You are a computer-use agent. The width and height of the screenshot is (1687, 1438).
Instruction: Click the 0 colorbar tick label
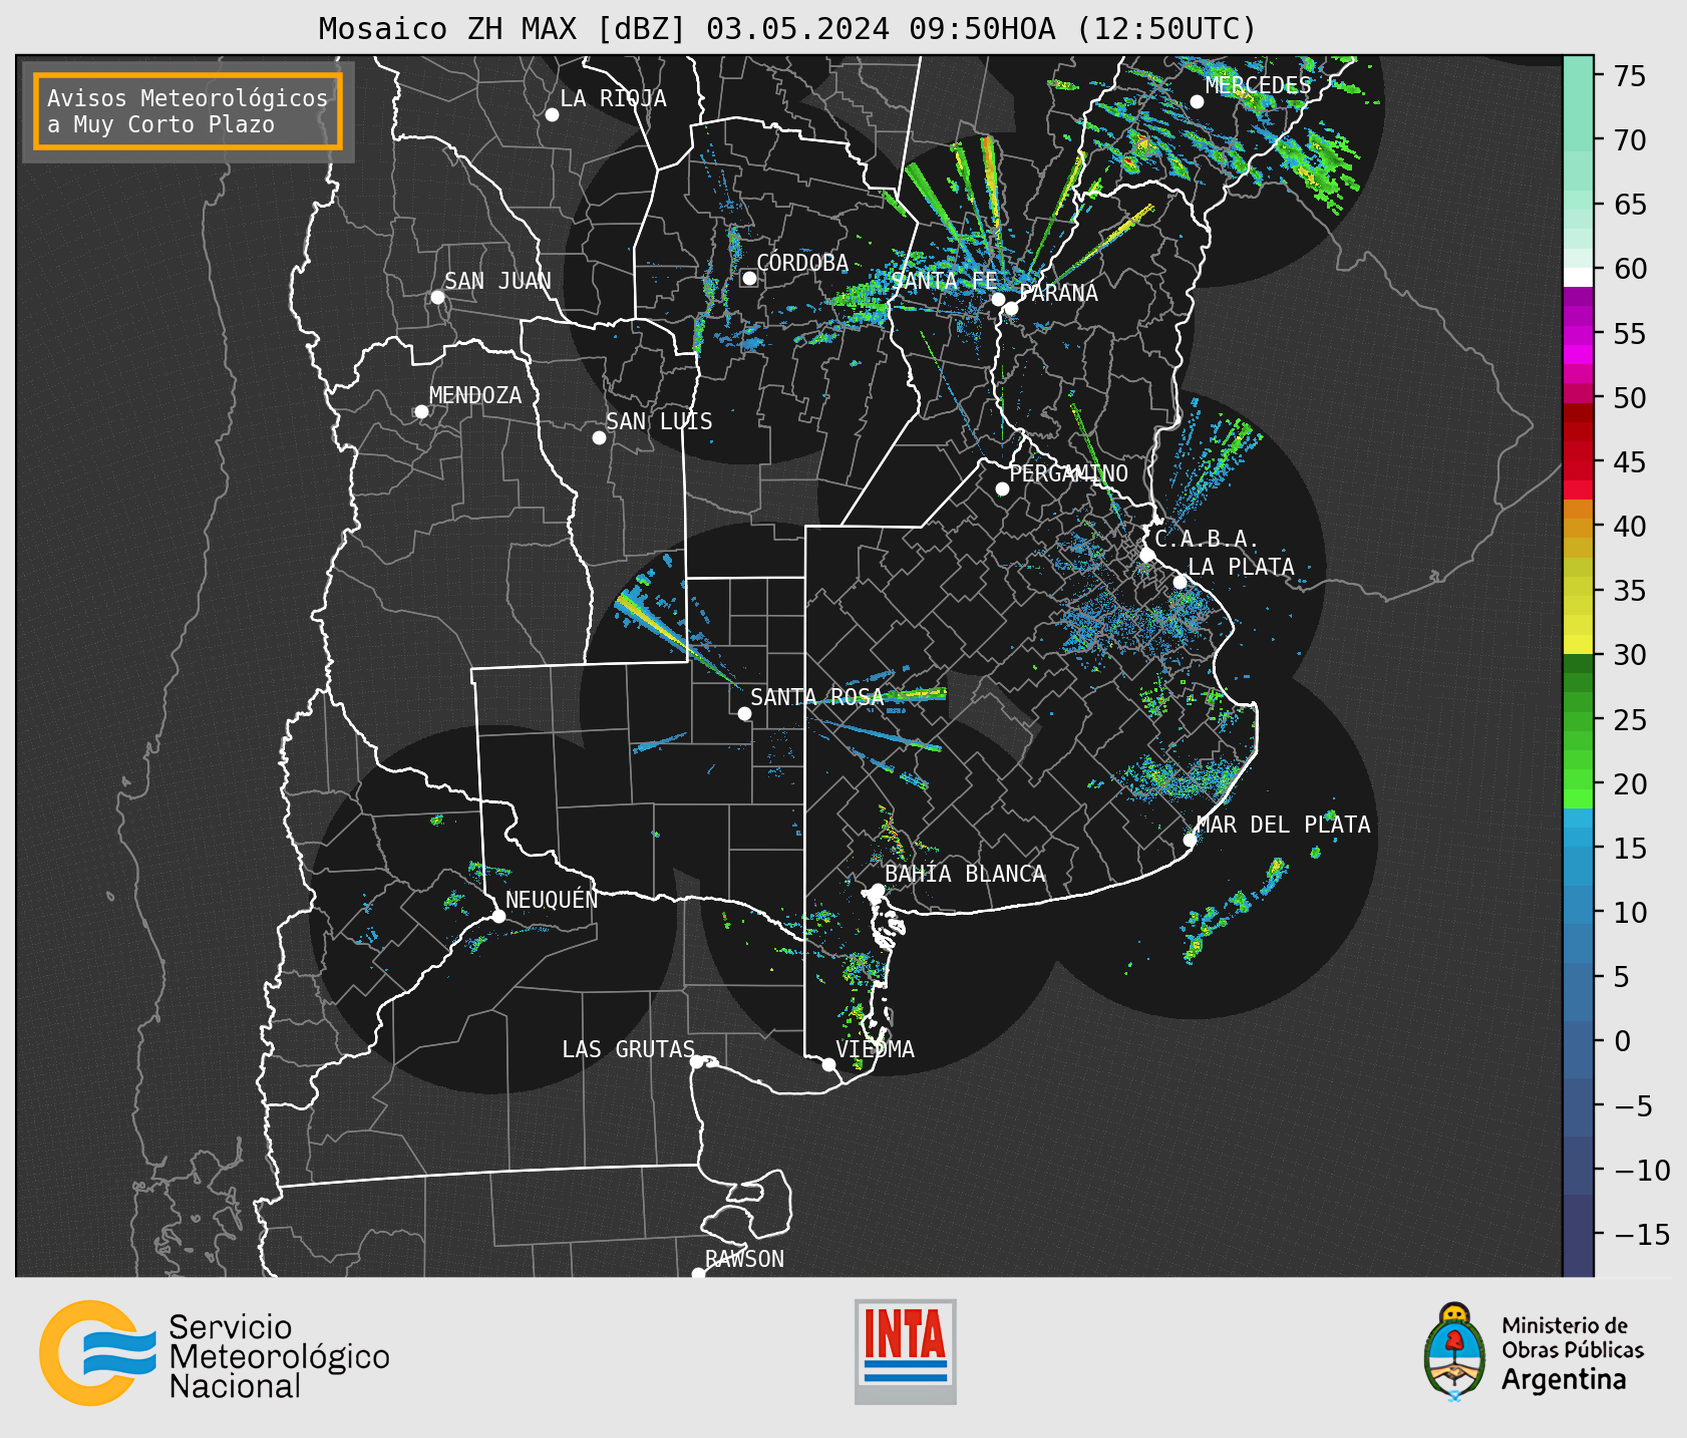(1622, 1041)
